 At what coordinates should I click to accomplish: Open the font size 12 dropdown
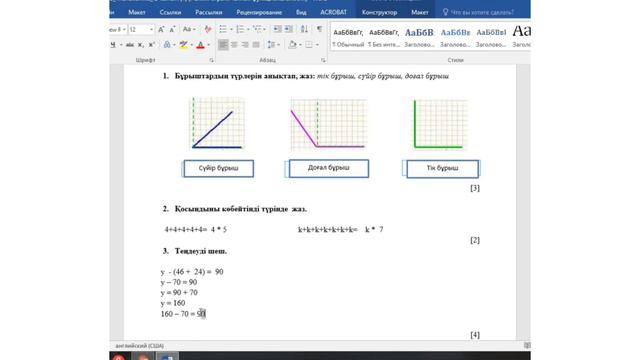tap(151, 29)
